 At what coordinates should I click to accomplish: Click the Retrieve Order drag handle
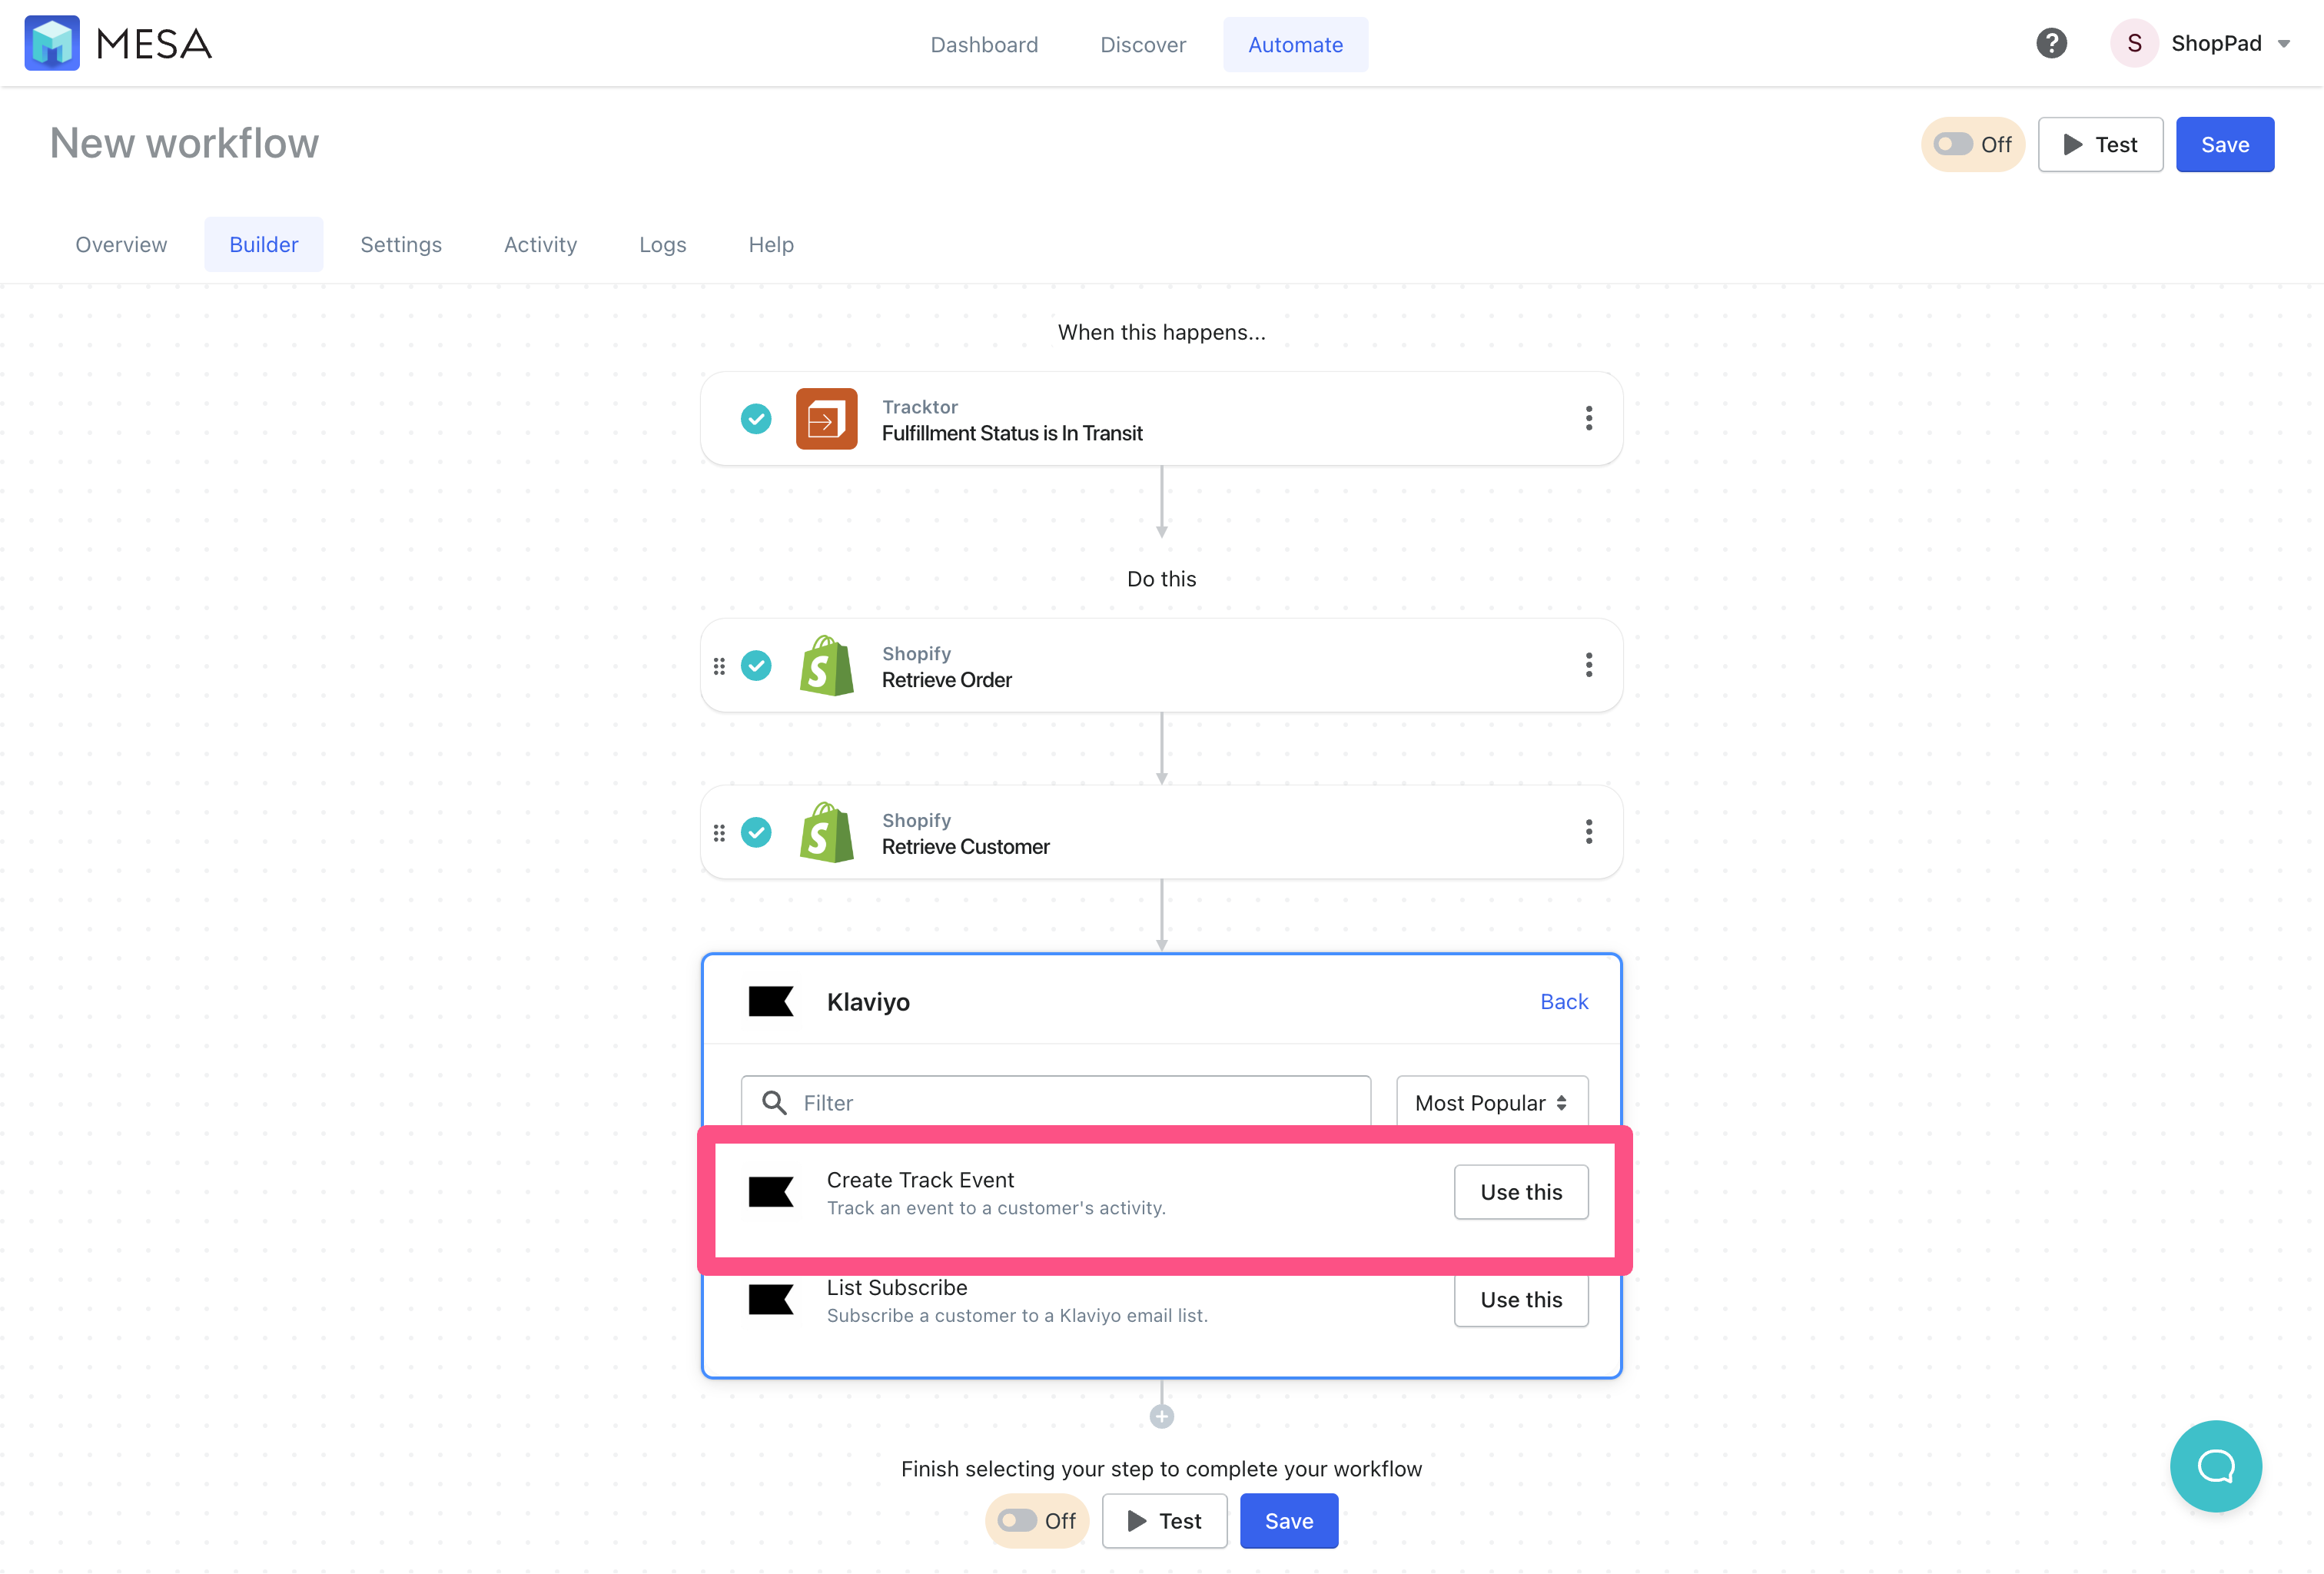pyautogui.click(x=719, y=666)
